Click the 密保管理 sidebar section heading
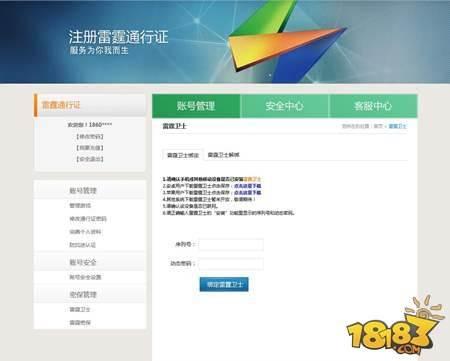This screenshot has width=450, height=361. (83, 295)
